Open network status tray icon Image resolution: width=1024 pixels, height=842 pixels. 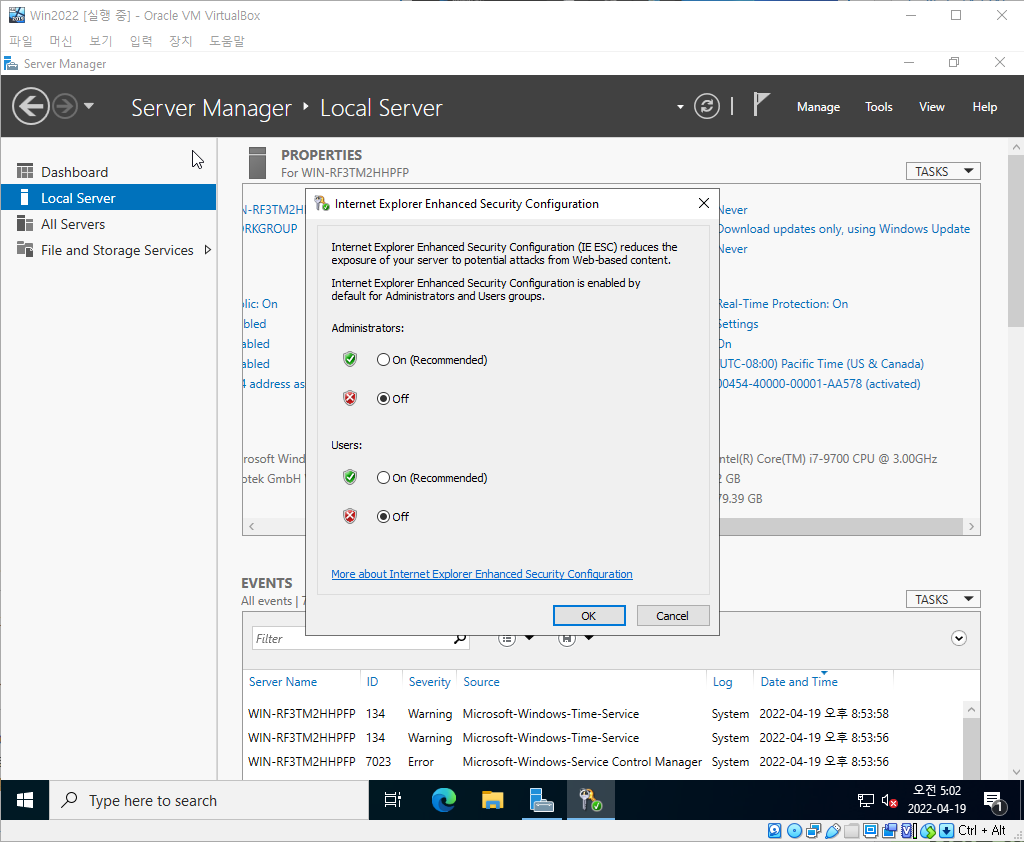(866, 800)
